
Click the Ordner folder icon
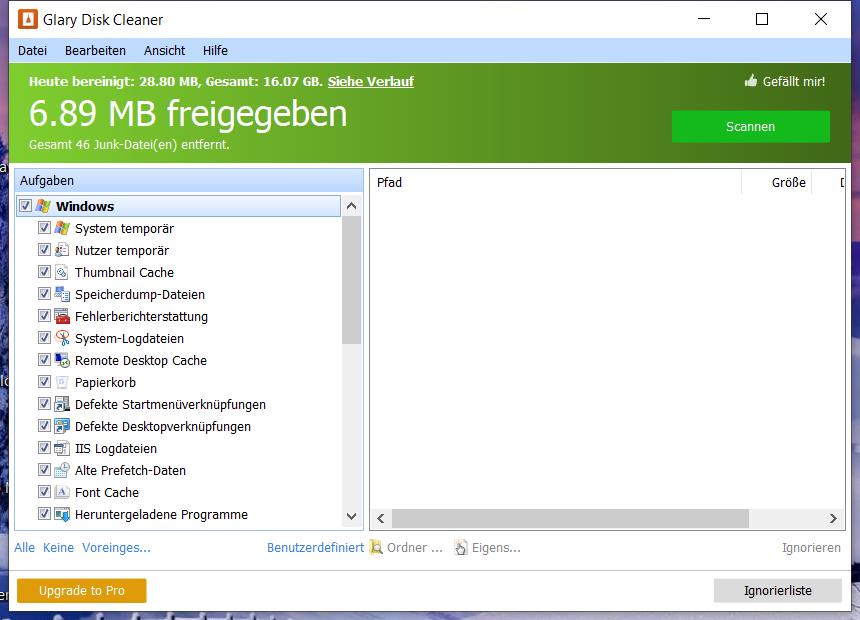point(376,547)
